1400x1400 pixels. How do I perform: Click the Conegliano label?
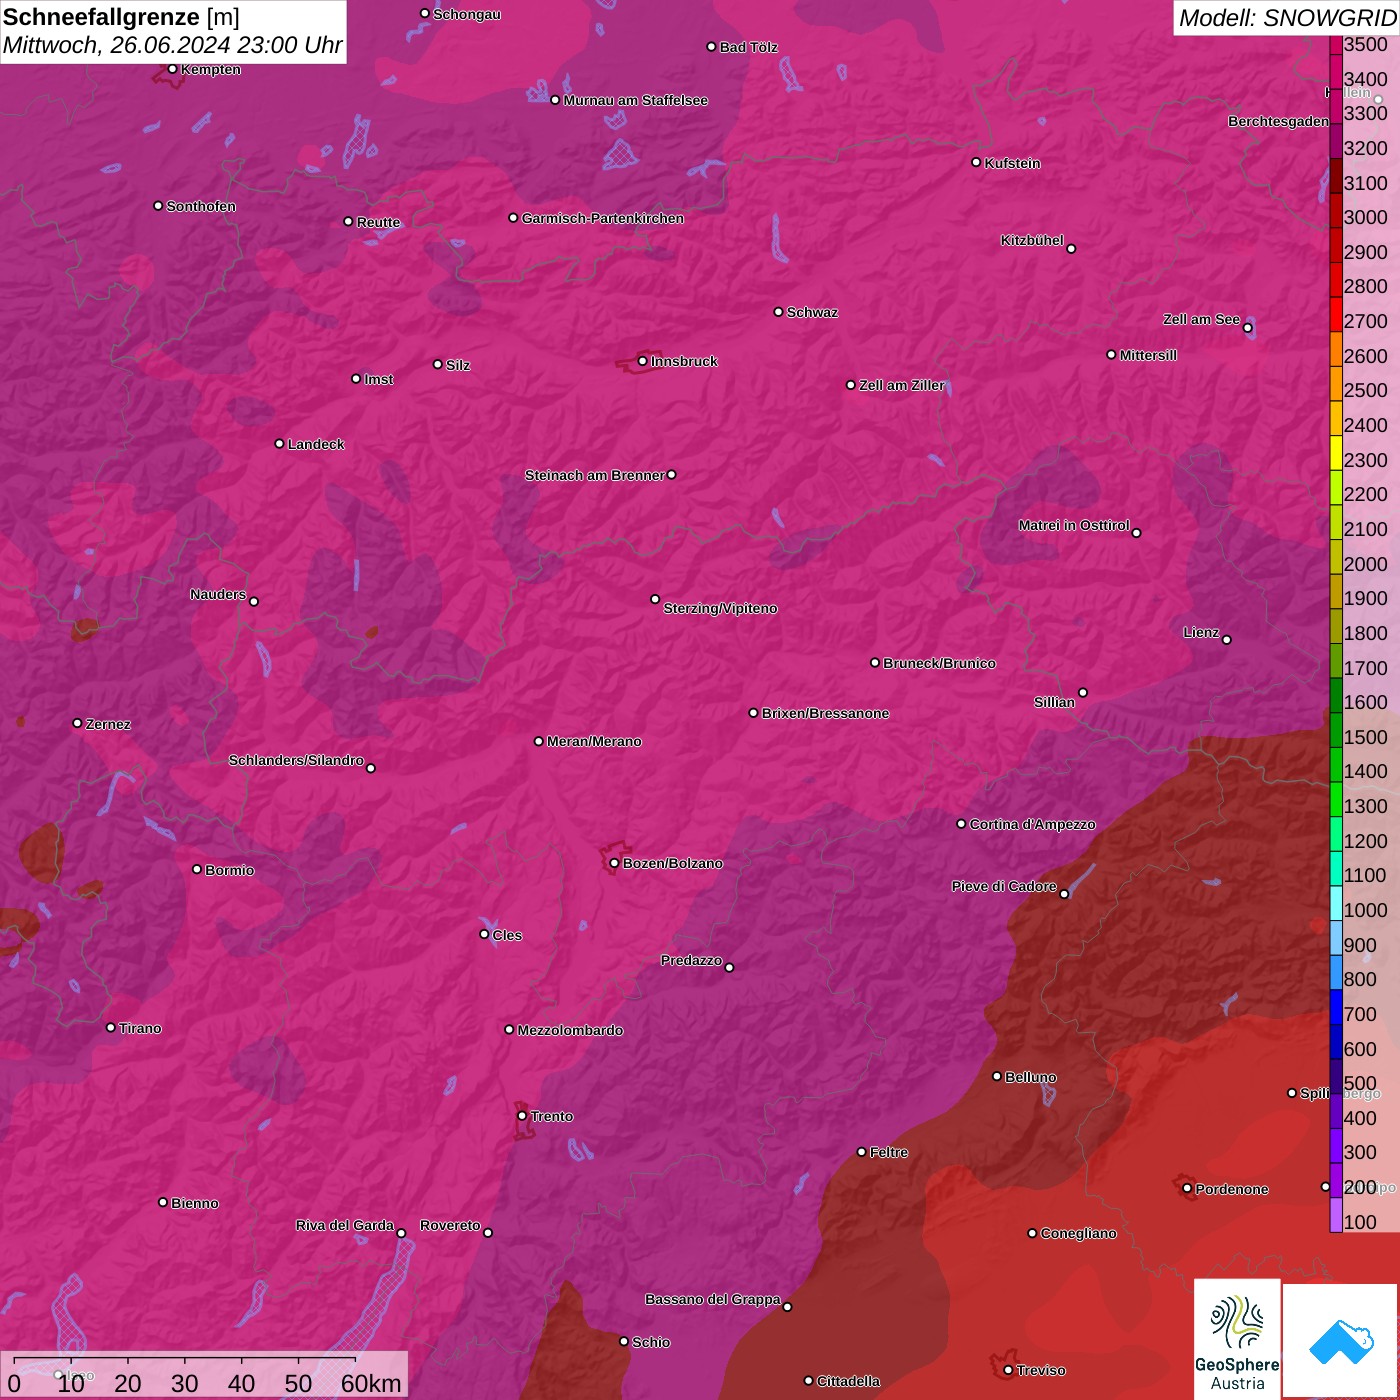(1079, 1233)
